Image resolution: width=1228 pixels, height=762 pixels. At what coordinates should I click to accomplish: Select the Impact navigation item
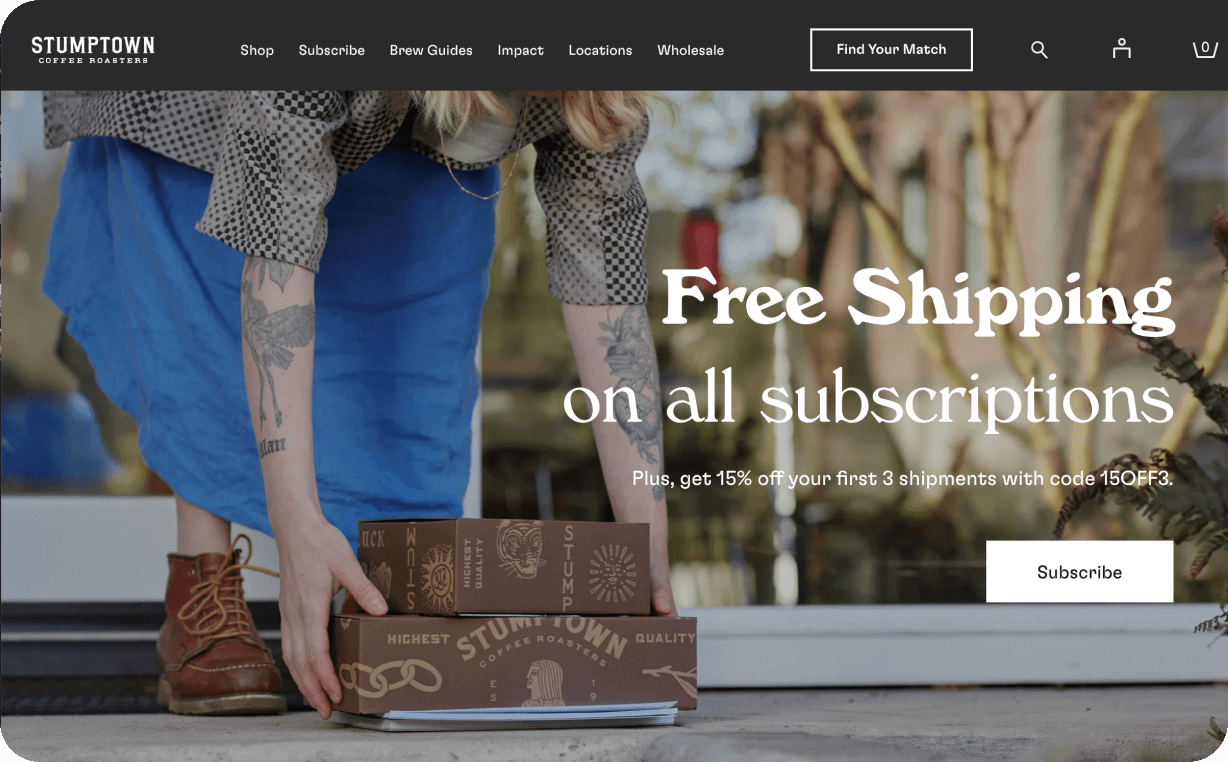pyautogui.click(x=521, y=50)
